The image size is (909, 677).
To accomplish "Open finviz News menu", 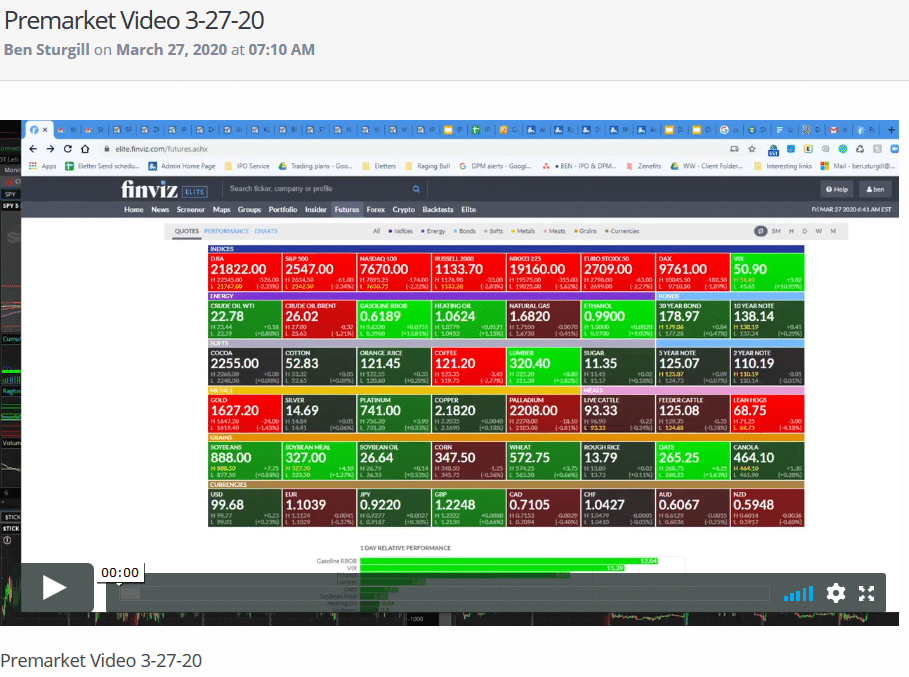I will pos(160,209).
